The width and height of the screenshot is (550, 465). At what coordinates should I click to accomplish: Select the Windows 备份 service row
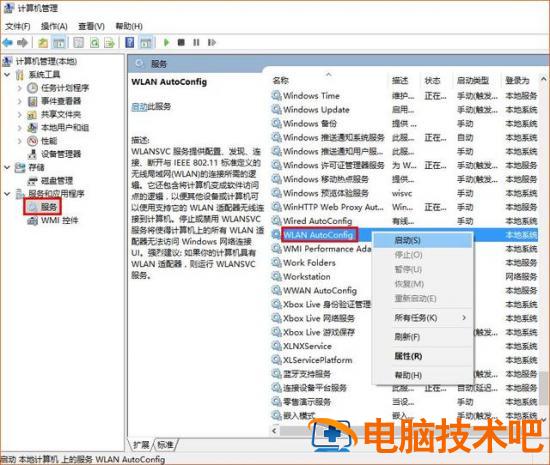pyautogui.click(x=404, y=123)
